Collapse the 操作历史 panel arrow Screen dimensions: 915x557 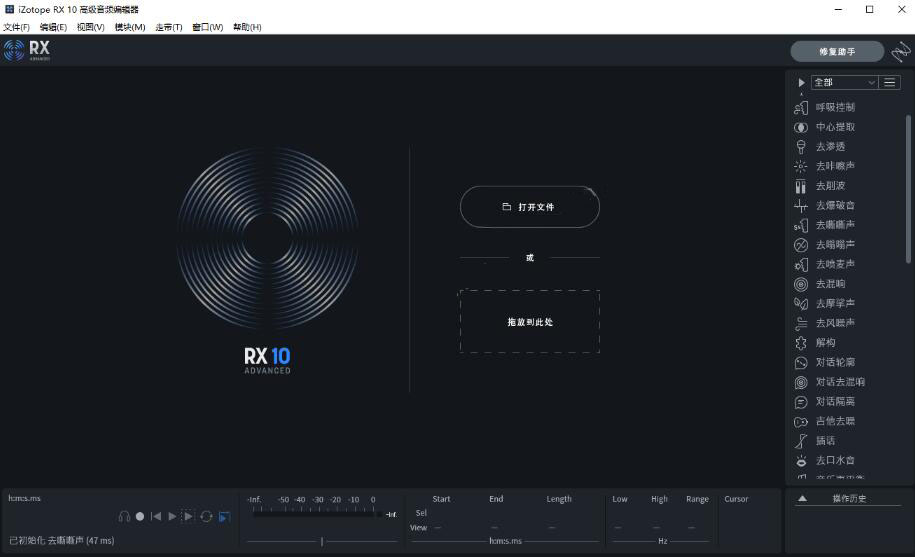801,498
